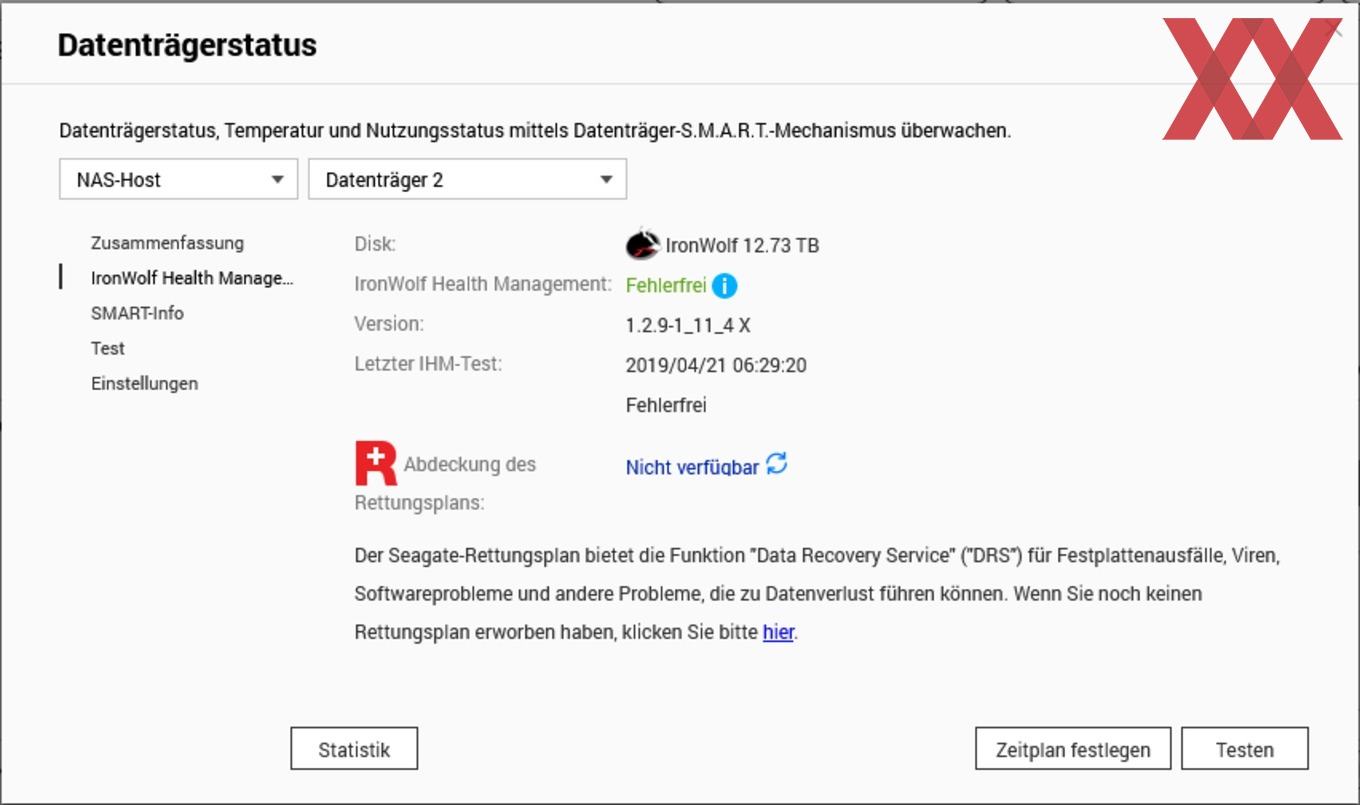
Task: Click the Statistik button
Action: [354, 749]
